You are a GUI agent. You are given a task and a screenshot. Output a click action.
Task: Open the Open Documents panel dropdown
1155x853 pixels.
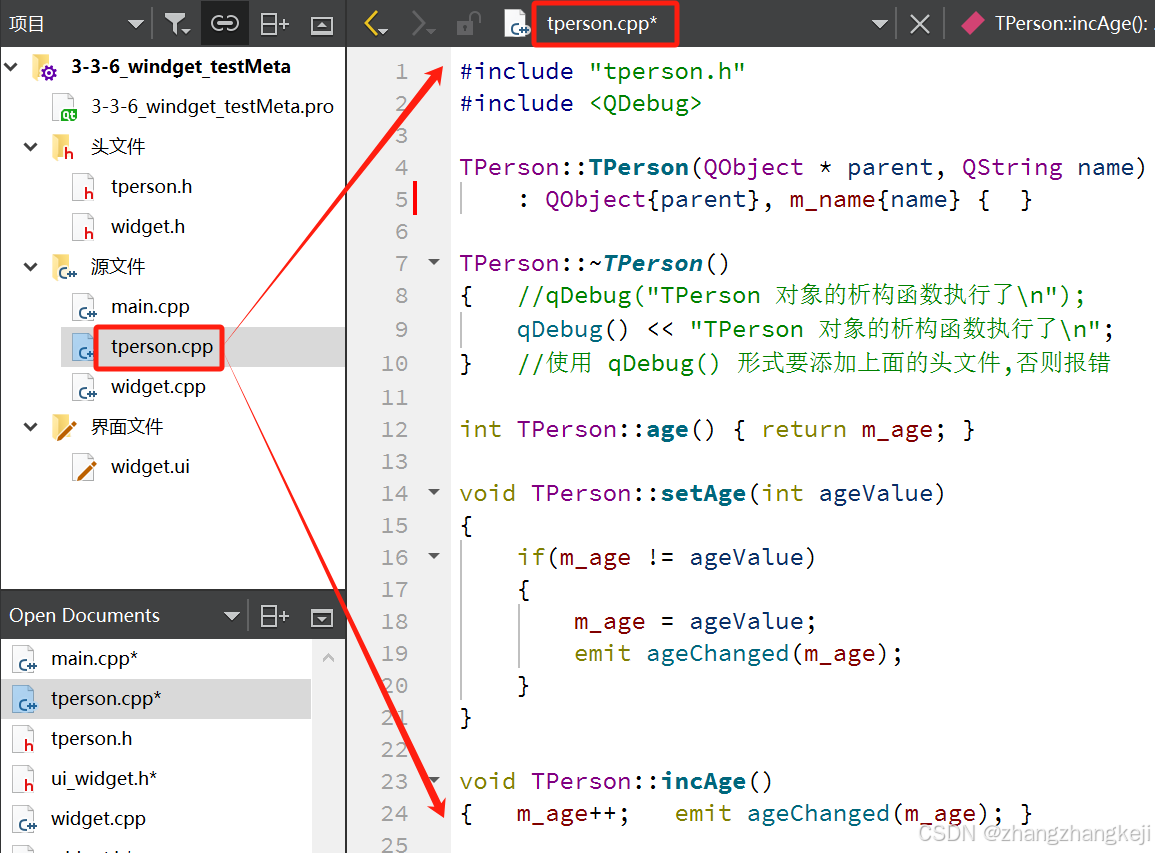tap(231, 616)
